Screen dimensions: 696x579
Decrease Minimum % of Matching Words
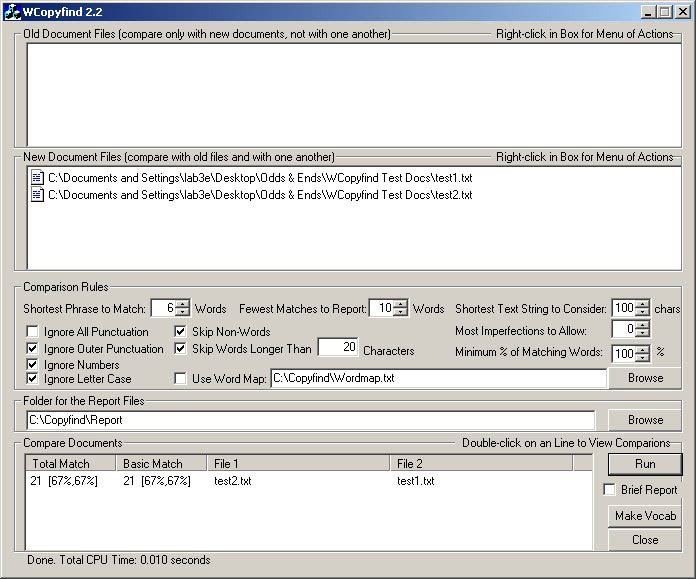tap(642, 357)
